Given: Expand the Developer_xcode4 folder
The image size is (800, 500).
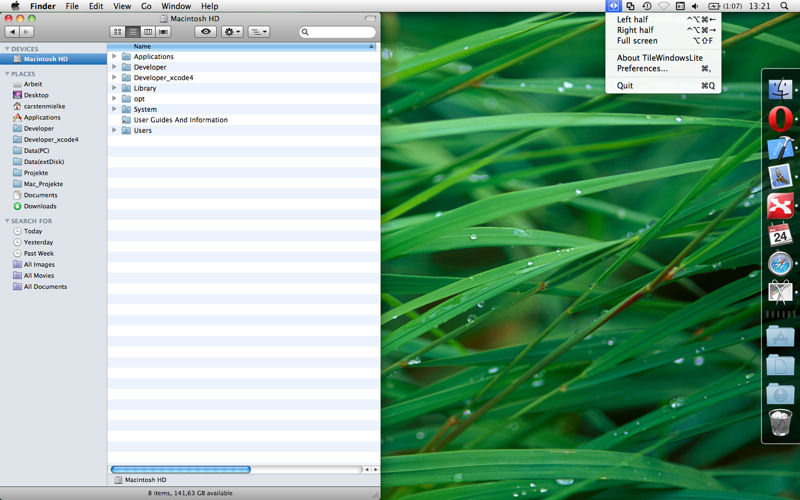Looking at the screenshot, I should click(114, 78).
